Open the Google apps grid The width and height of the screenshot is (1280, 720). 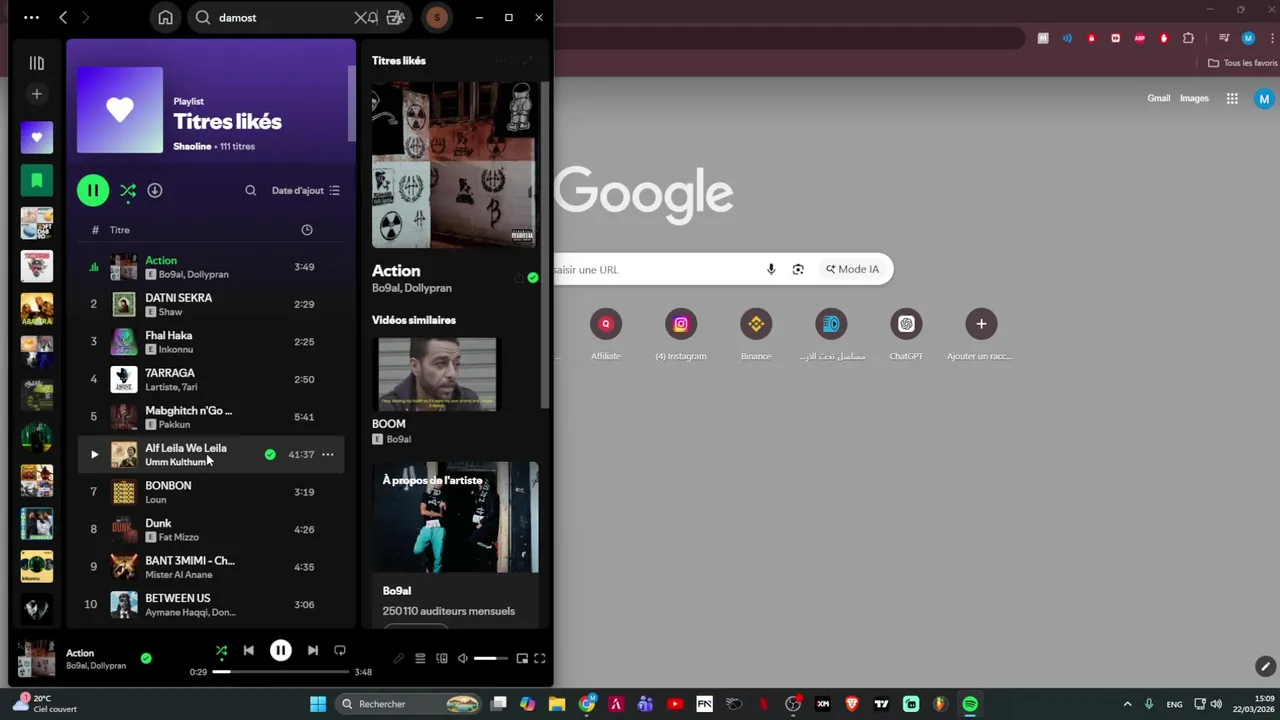tap(1232, 98)
